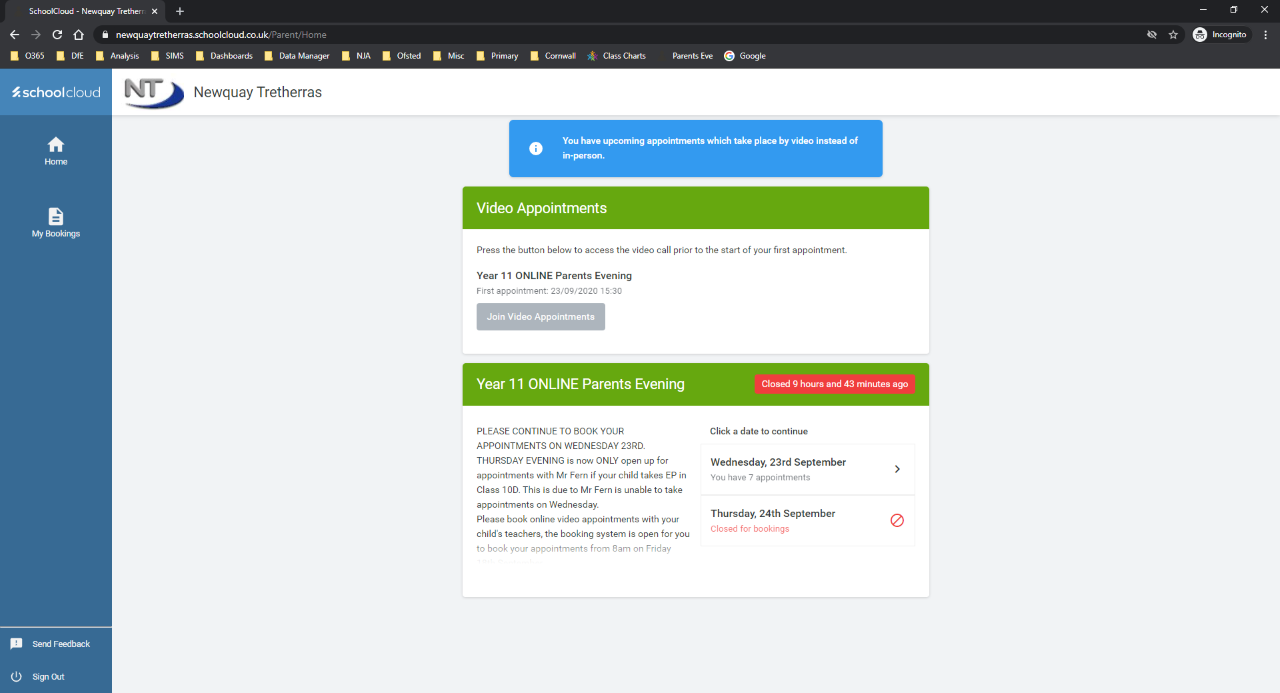The image size is (1280, 693).
Task: Open the Chrome three-dot menu
Action: 1265,34
